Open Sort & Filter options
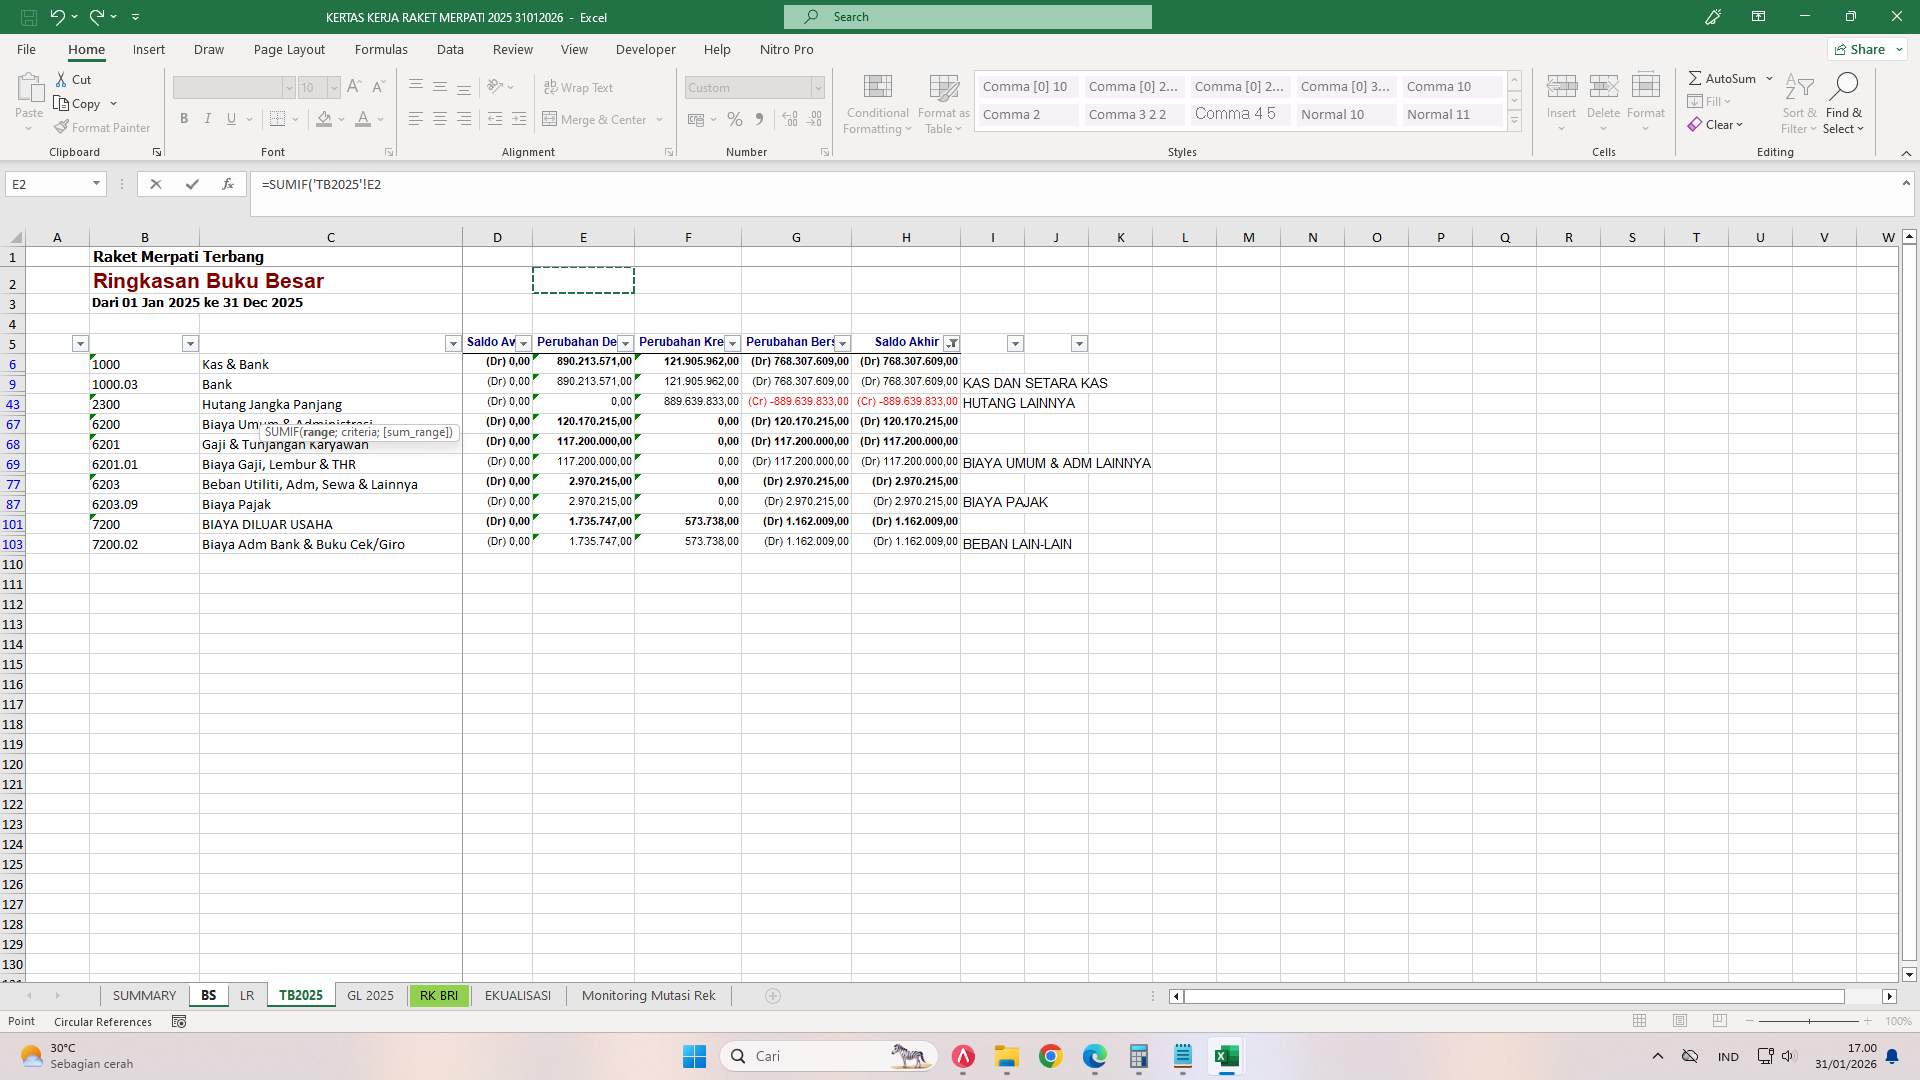The height and width of the screenshot is (1080, 1920). click(x=1798, y=103)
